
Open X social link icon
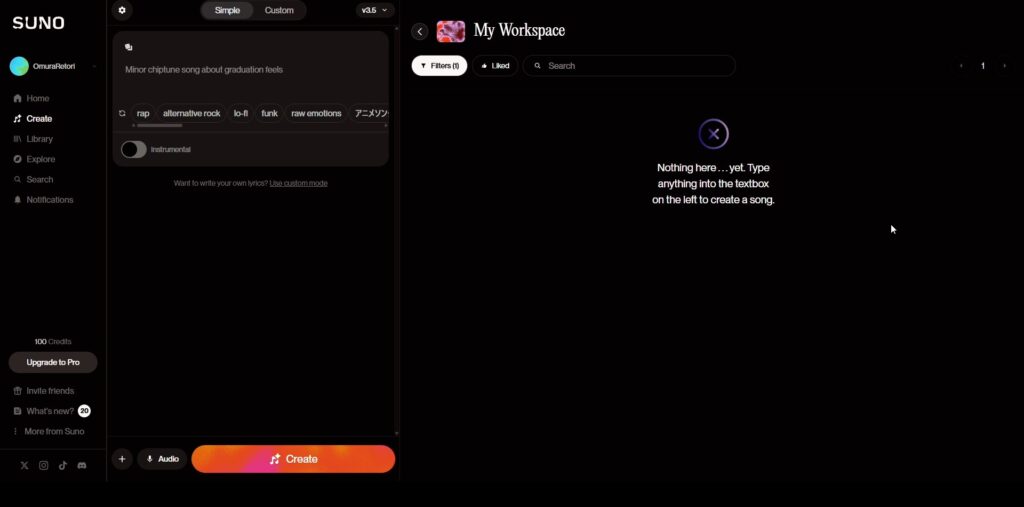pos(24,466)
